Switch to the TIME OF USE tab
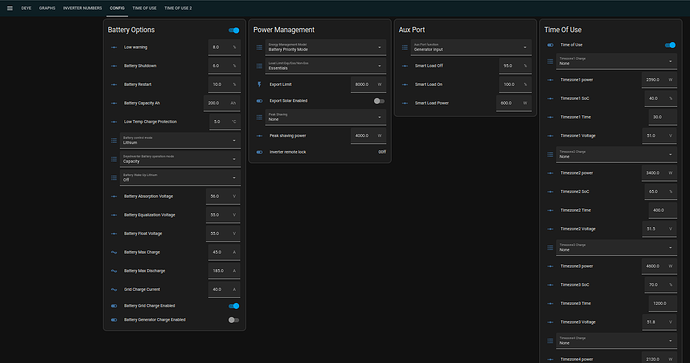This screenshot has height=363, width=690. coord(144,8)
